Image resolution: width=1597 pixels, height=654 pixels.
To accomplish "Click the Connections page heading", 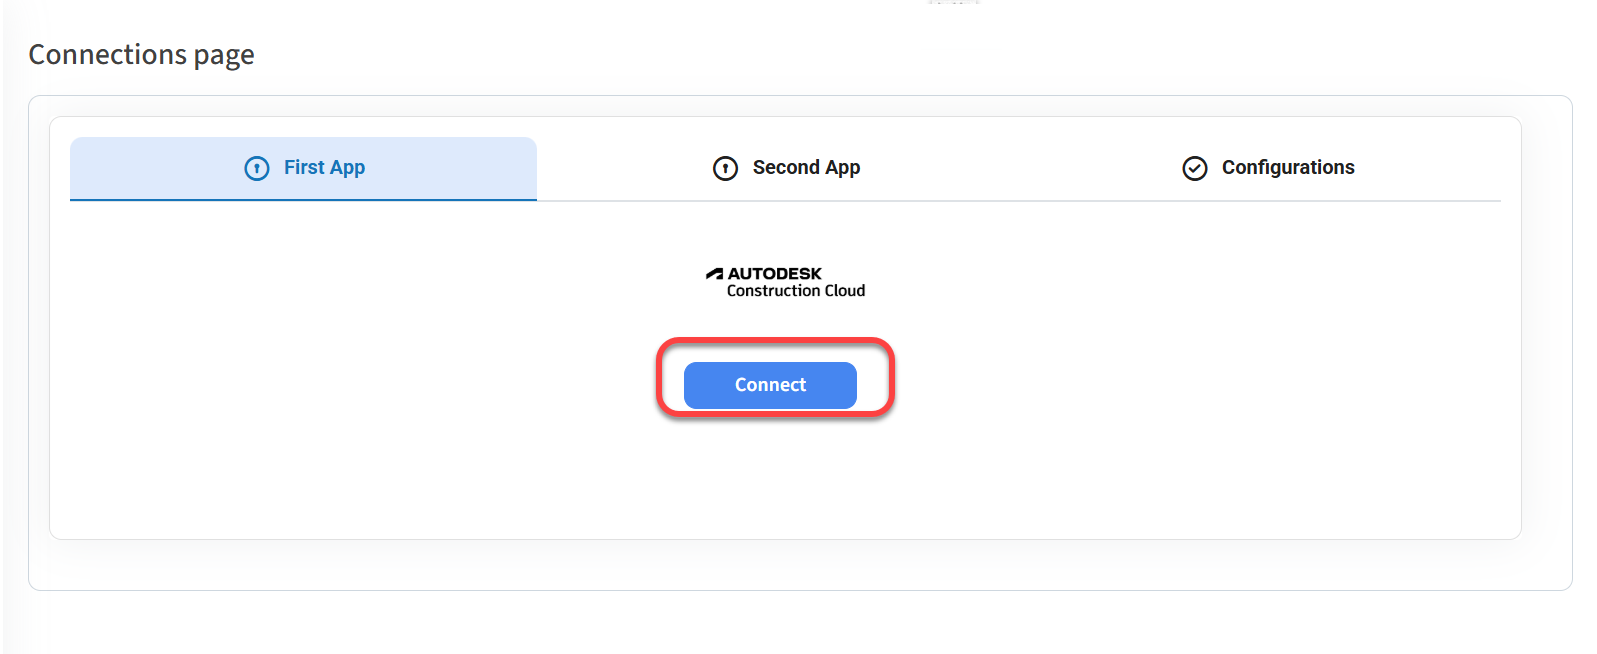I will [x=141, y=54].
